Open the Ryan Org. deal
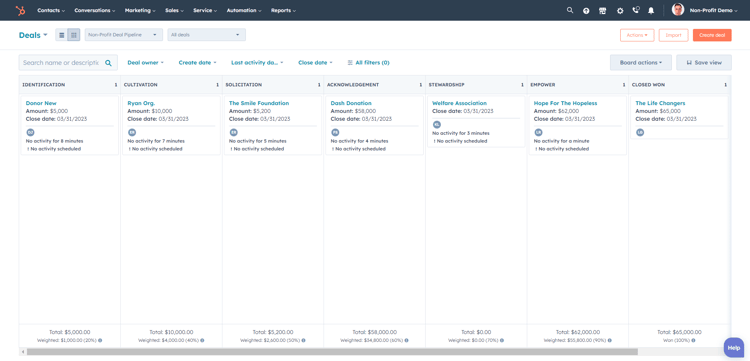Screen dimensions: 750x361 click(x=141, y=103)
